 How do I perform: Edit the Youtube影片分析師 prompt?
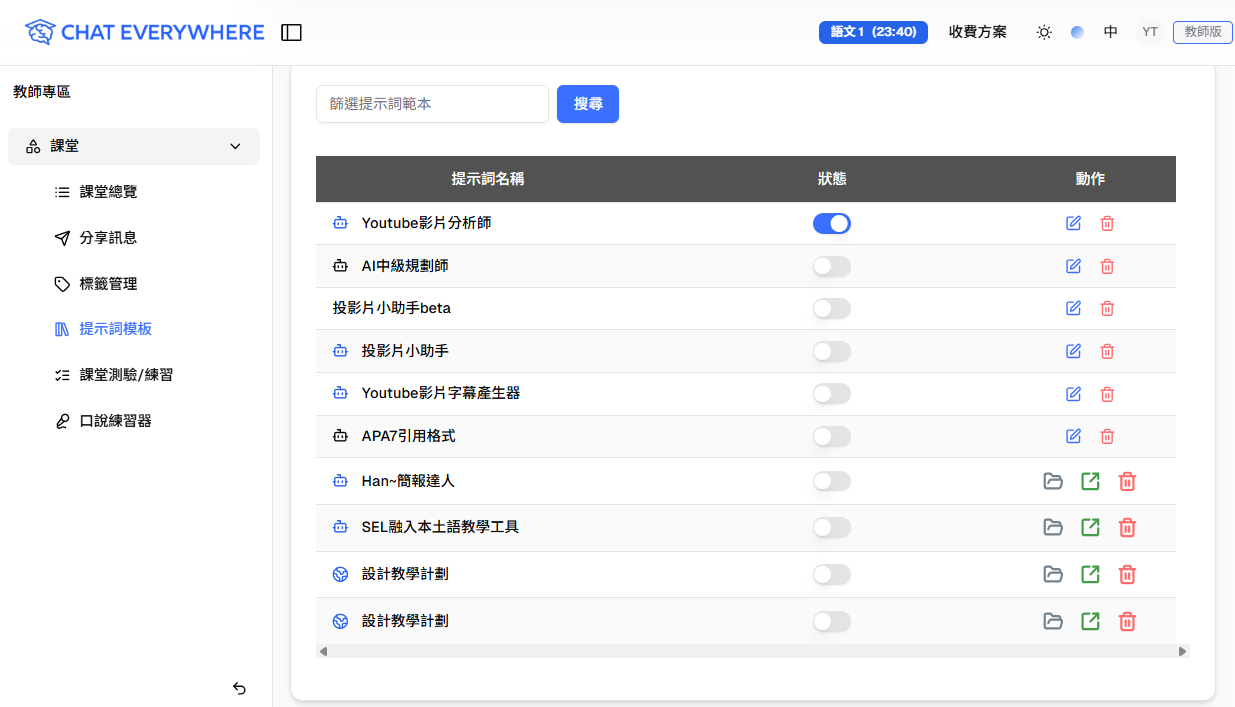pyautogui.click(x=1074, y=223)
